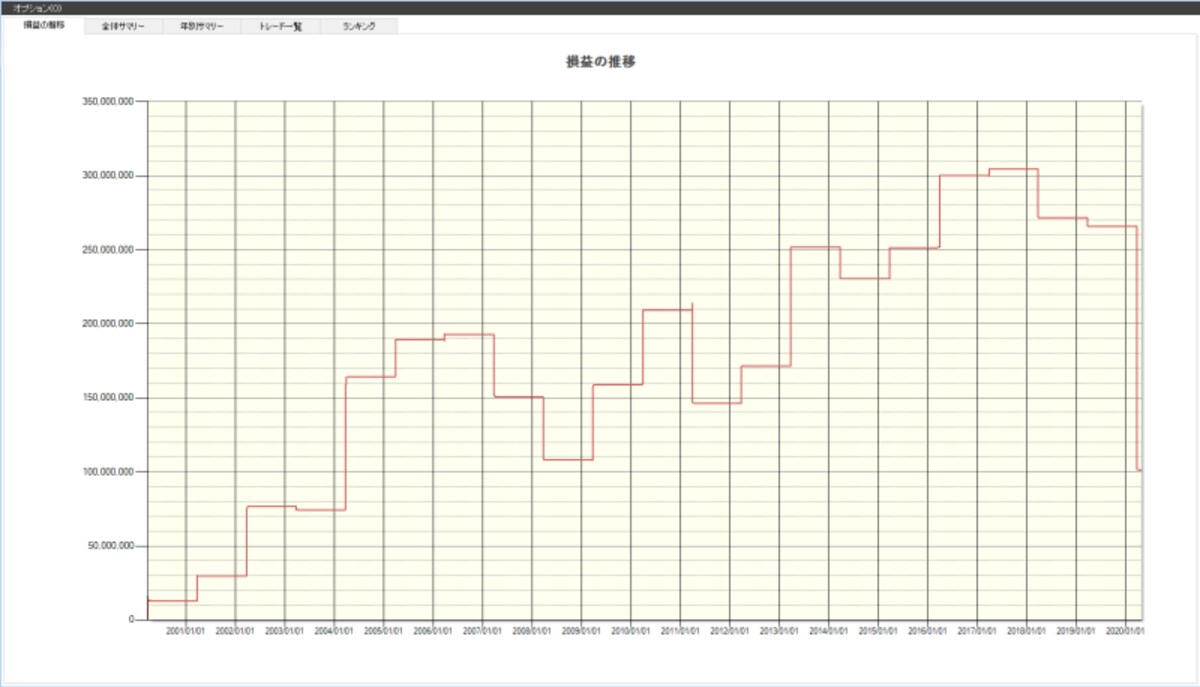
Task: Click the 2017 peak plateau of red line
Action: tap(1014, 169)
